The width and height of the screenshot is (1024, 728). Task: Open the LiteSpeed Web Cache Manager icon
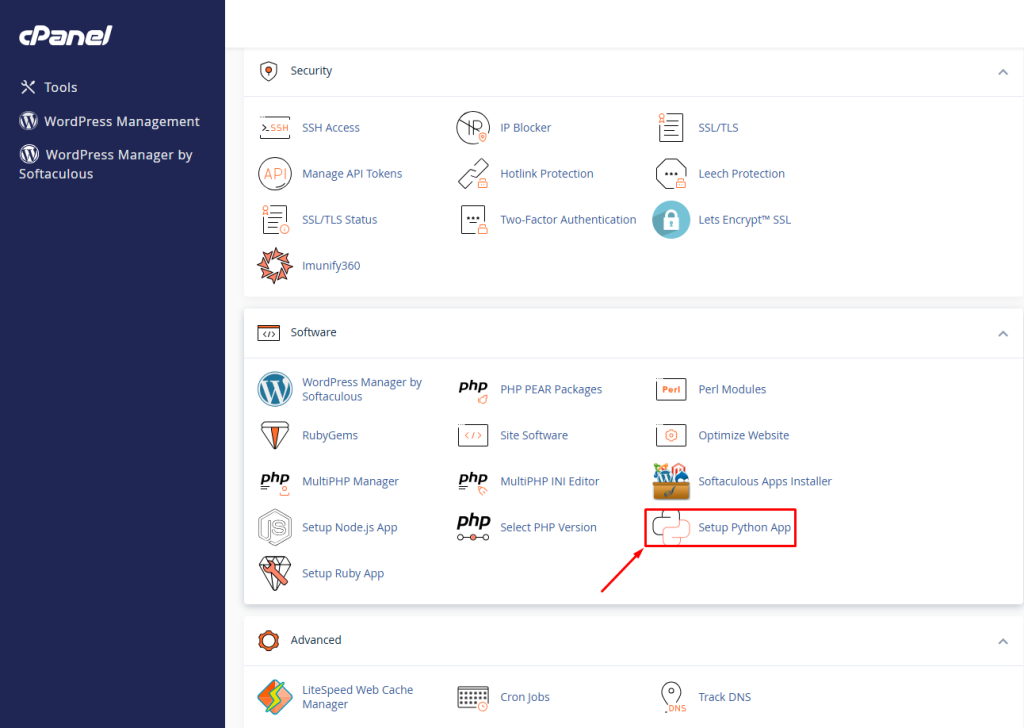[274, 697]
